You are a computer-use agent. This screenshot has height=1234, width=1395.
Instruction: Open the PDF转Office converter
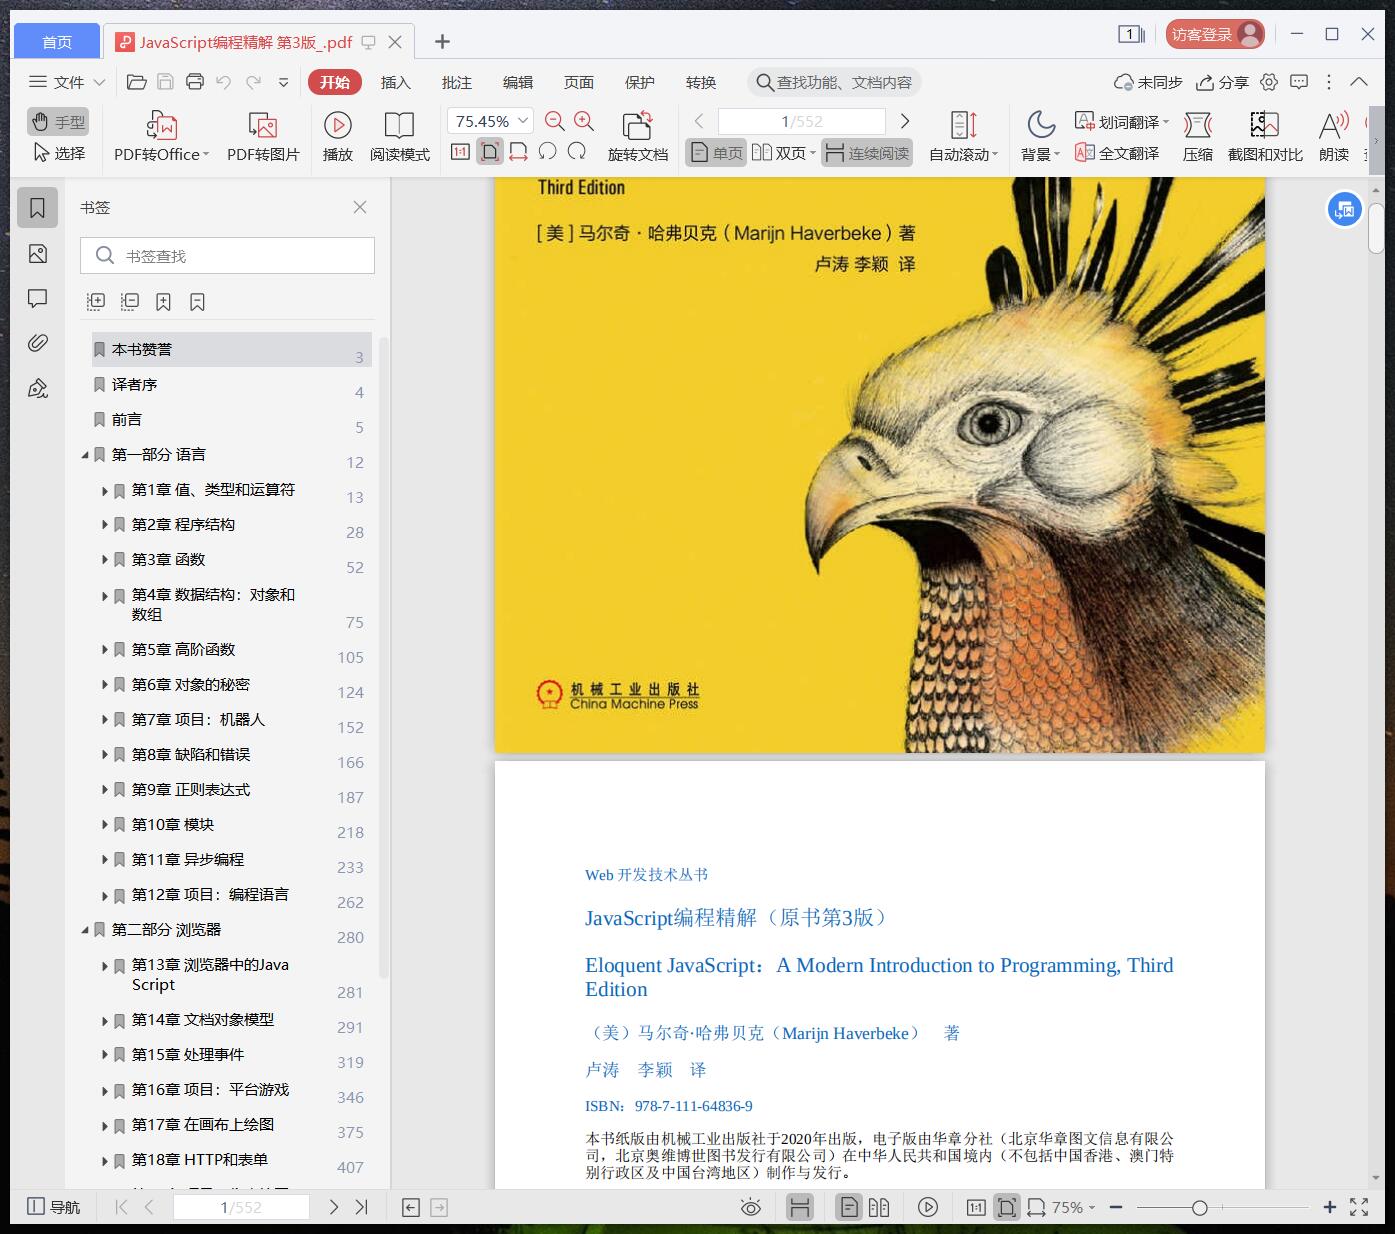click(161, 136)
